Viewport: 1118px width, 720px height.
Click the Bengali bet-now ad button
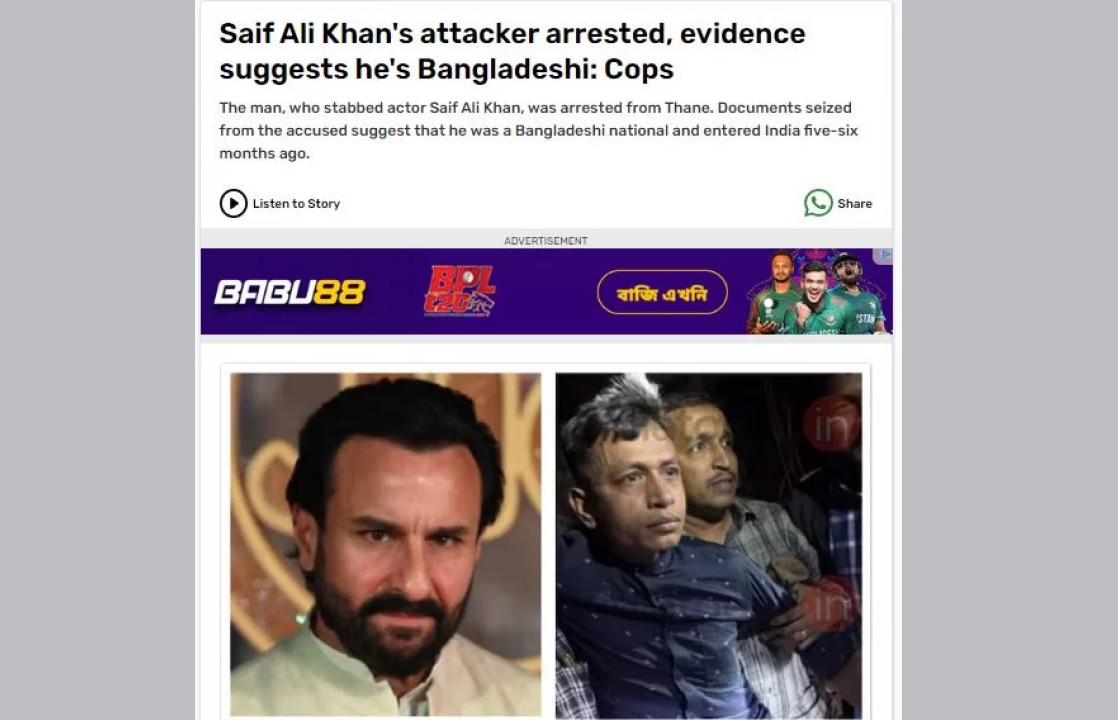tap(662, 292)
